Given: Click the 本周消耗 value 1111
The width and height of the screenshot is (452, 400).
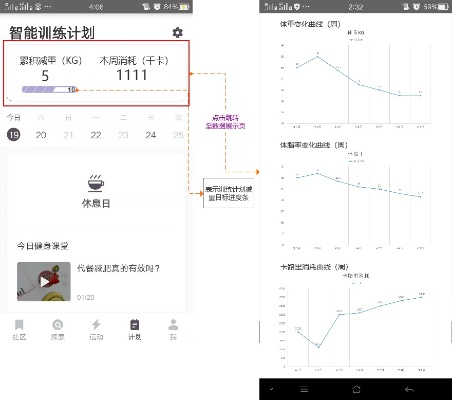Looking at the screenshot, I should click(x=132, y=75).
